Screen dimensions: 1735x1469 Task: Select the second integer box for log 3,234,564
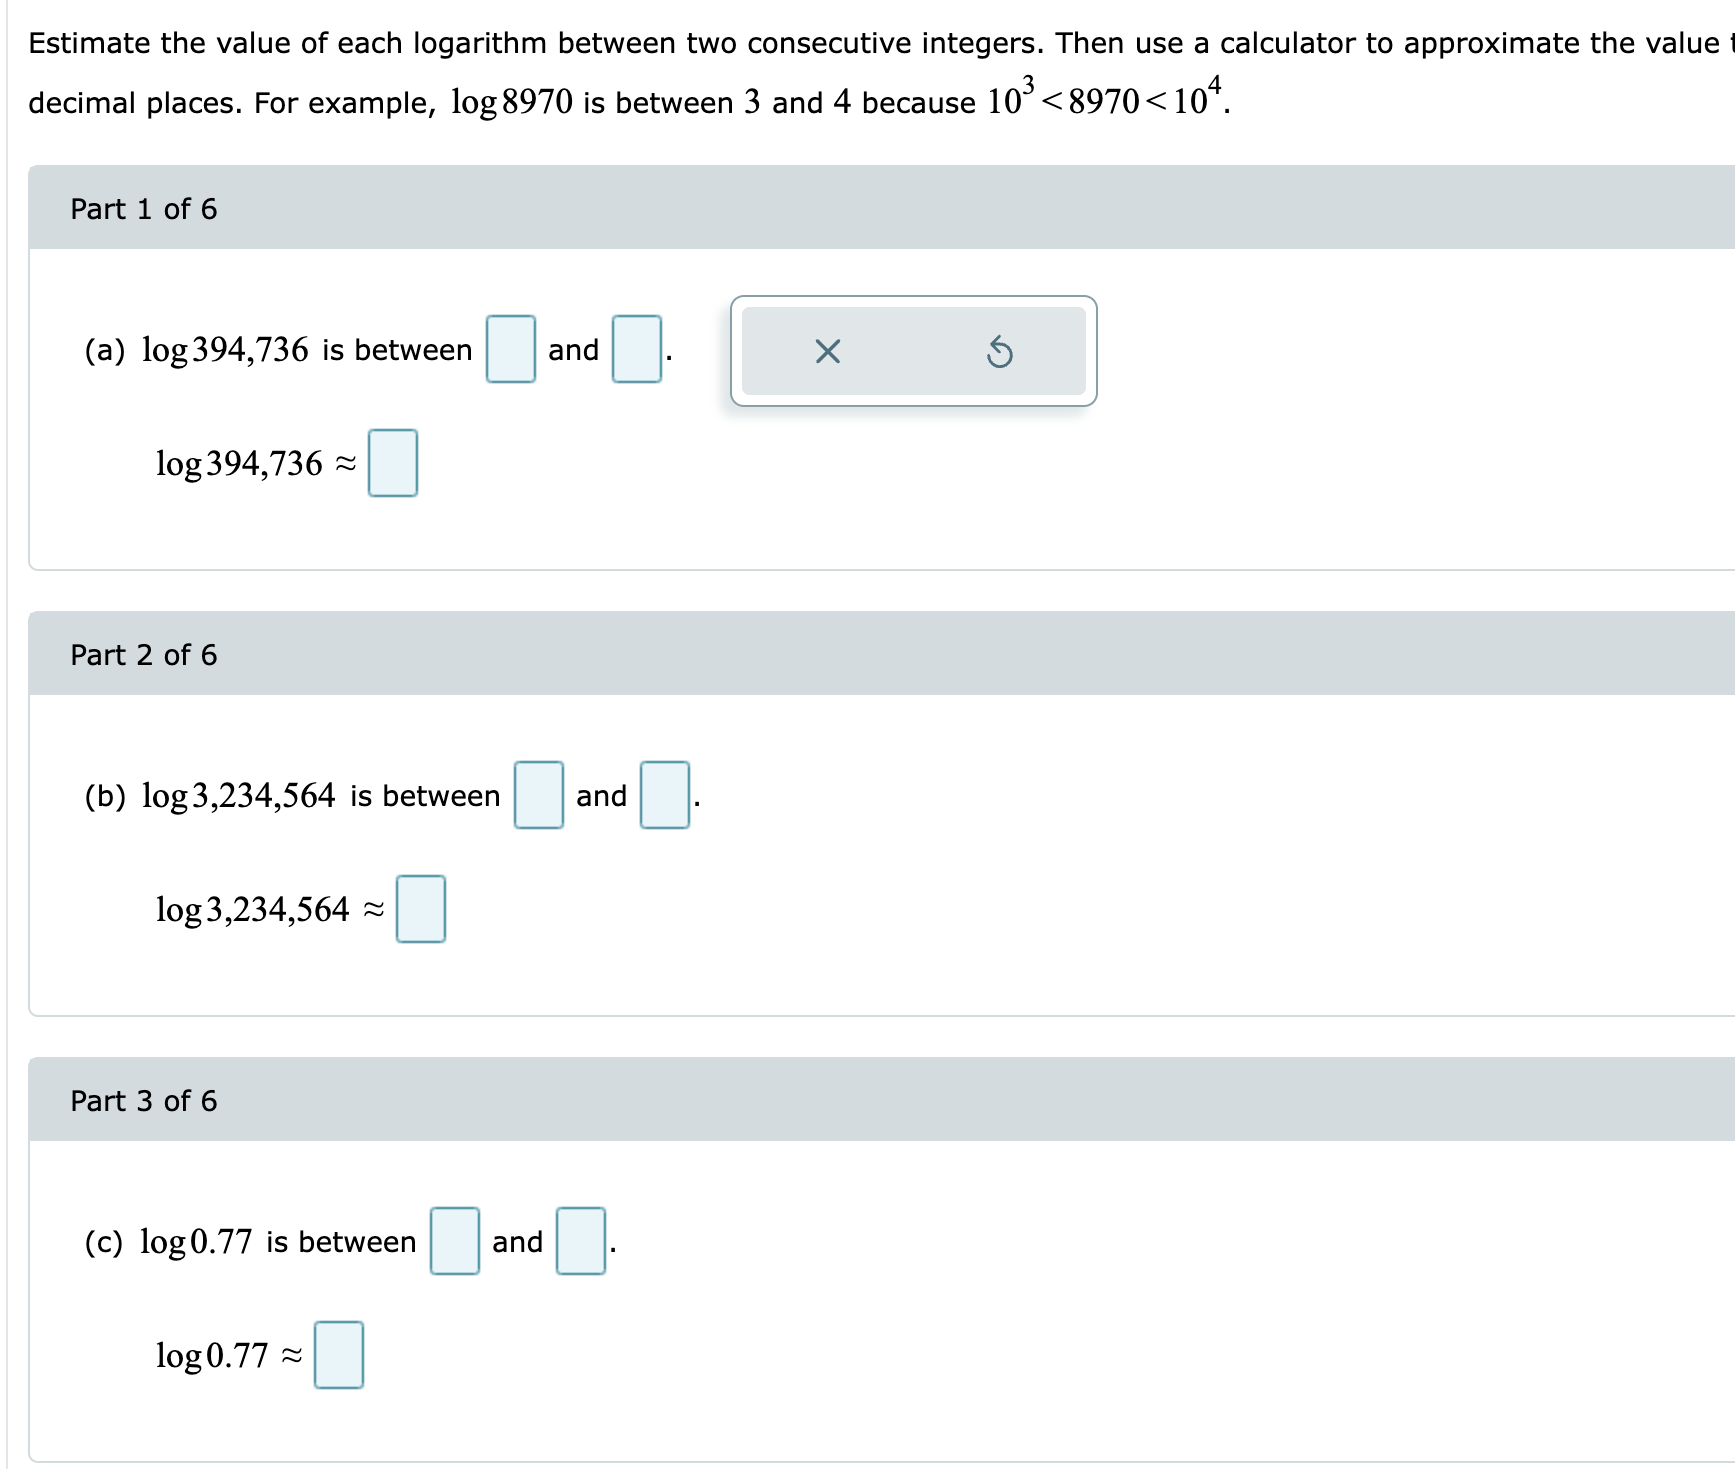663,796
